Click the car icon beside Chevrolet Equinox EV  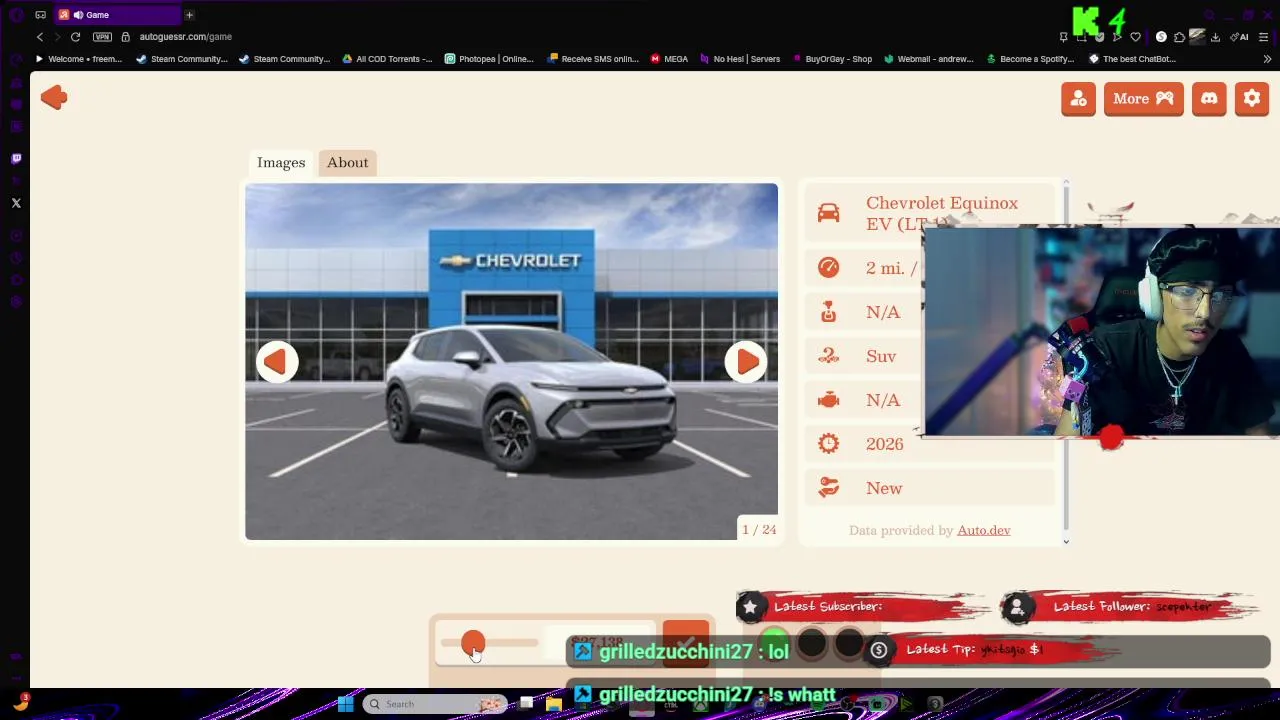[x=828, y=213]
